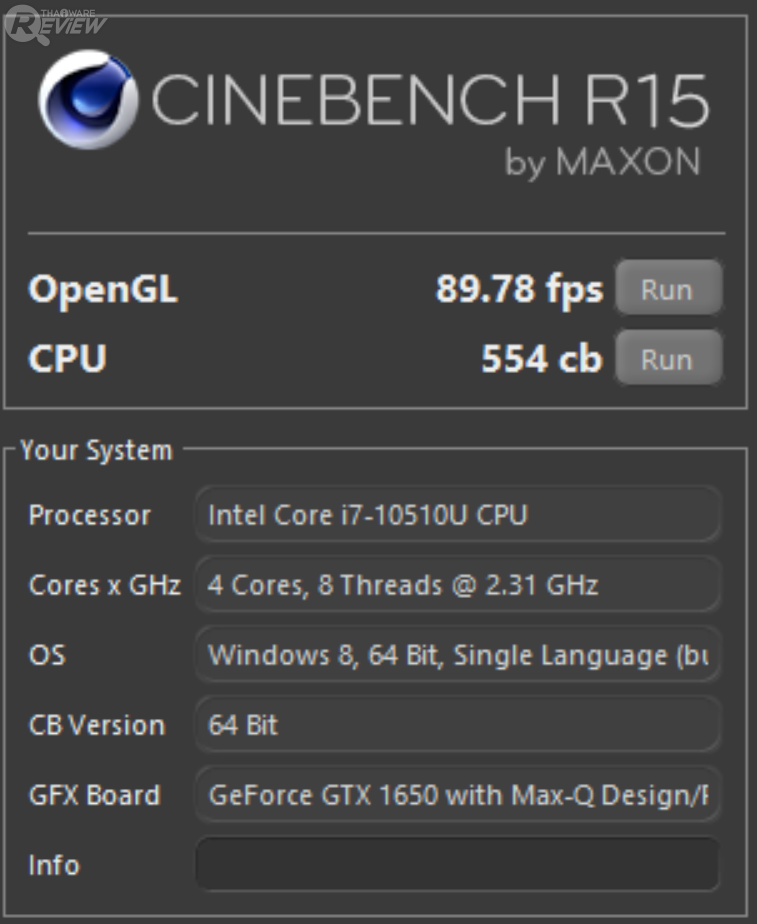Click the CINEBENCH R15 title text
This screenshot has width=757, height=924.
click(430, 100)
